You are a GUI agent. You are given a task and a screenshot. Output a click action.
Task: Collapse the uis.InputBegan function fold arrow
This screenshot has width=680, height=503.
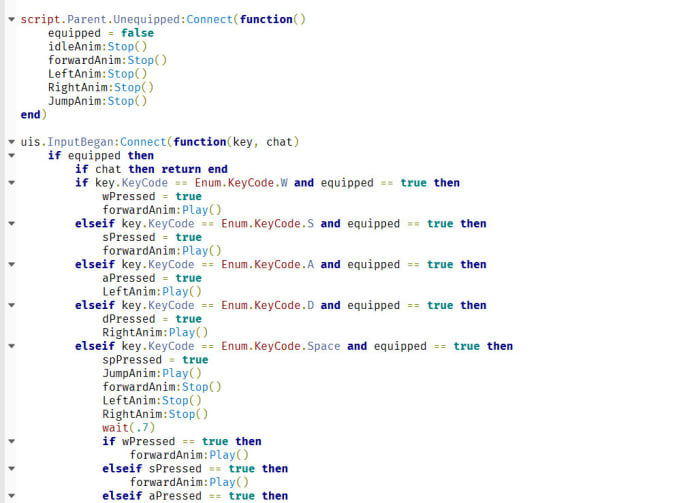(12, 142)
